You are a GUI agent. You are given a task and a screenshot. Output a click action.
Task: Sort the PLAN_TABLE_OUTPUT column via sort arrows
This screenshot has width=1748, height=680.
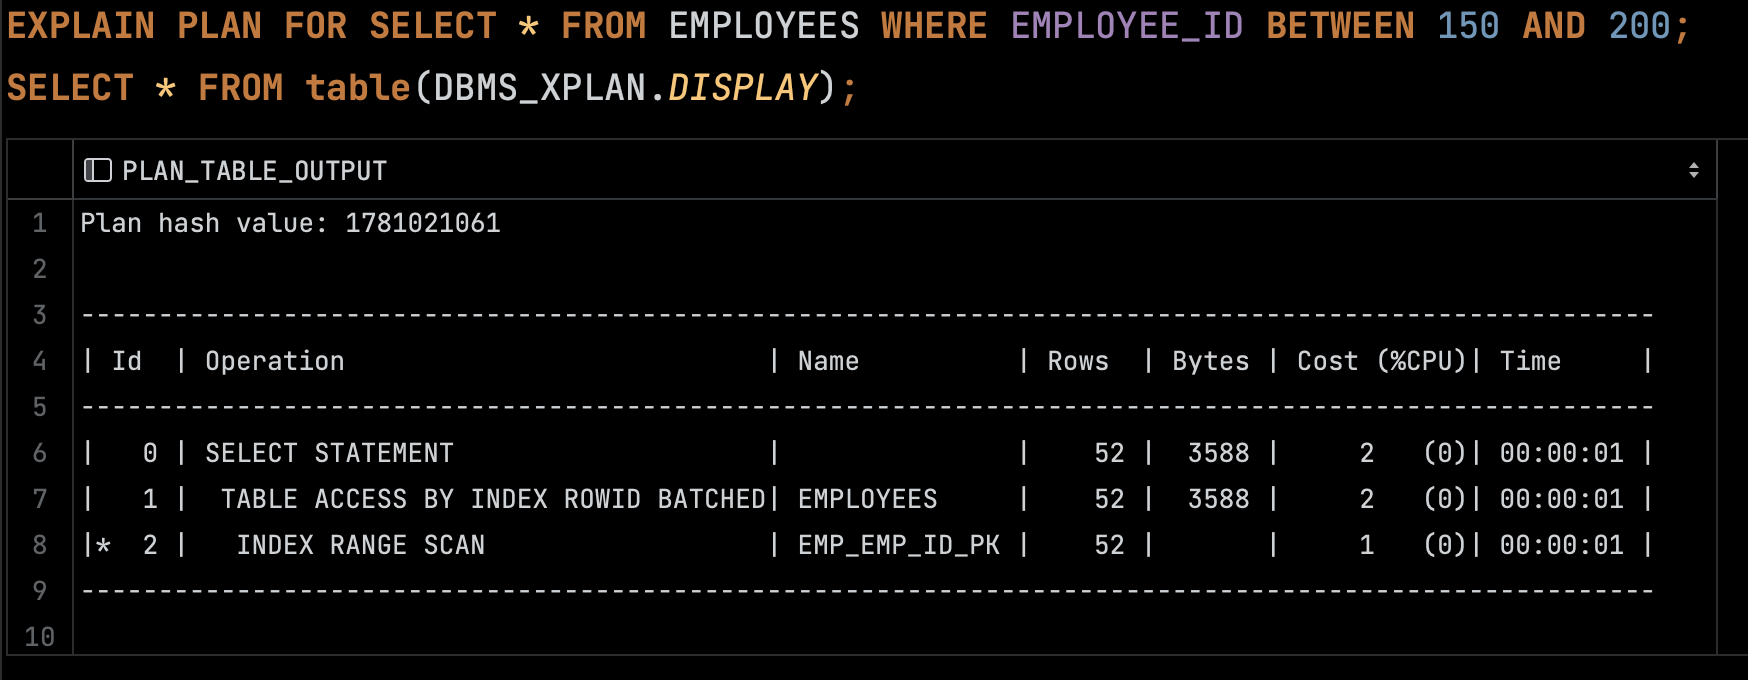coord(1693,170)
